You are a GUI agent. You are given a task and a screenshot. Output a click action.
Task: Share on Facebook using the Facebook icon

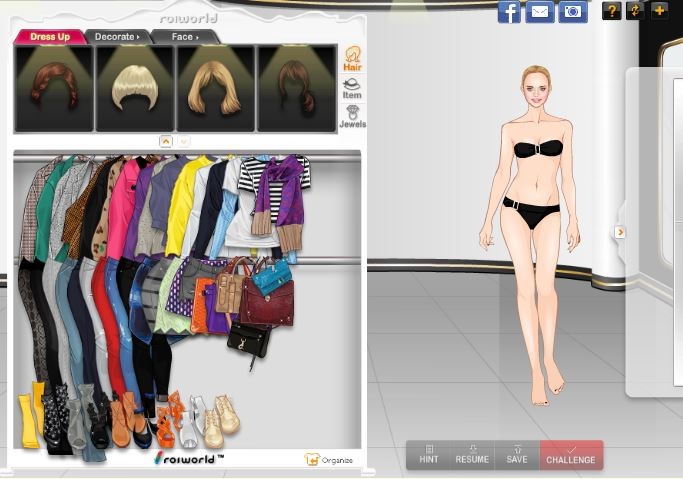(x=509, y=12)
